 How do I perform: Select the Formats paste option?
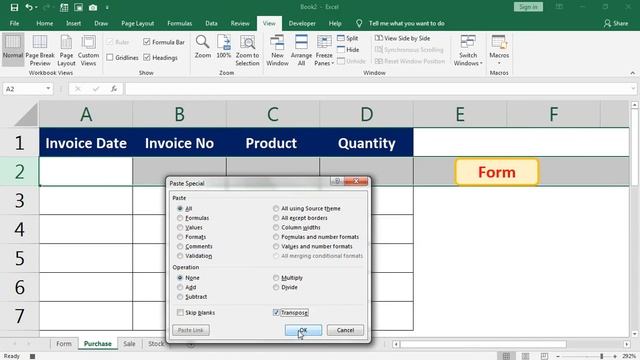point(180,237)
